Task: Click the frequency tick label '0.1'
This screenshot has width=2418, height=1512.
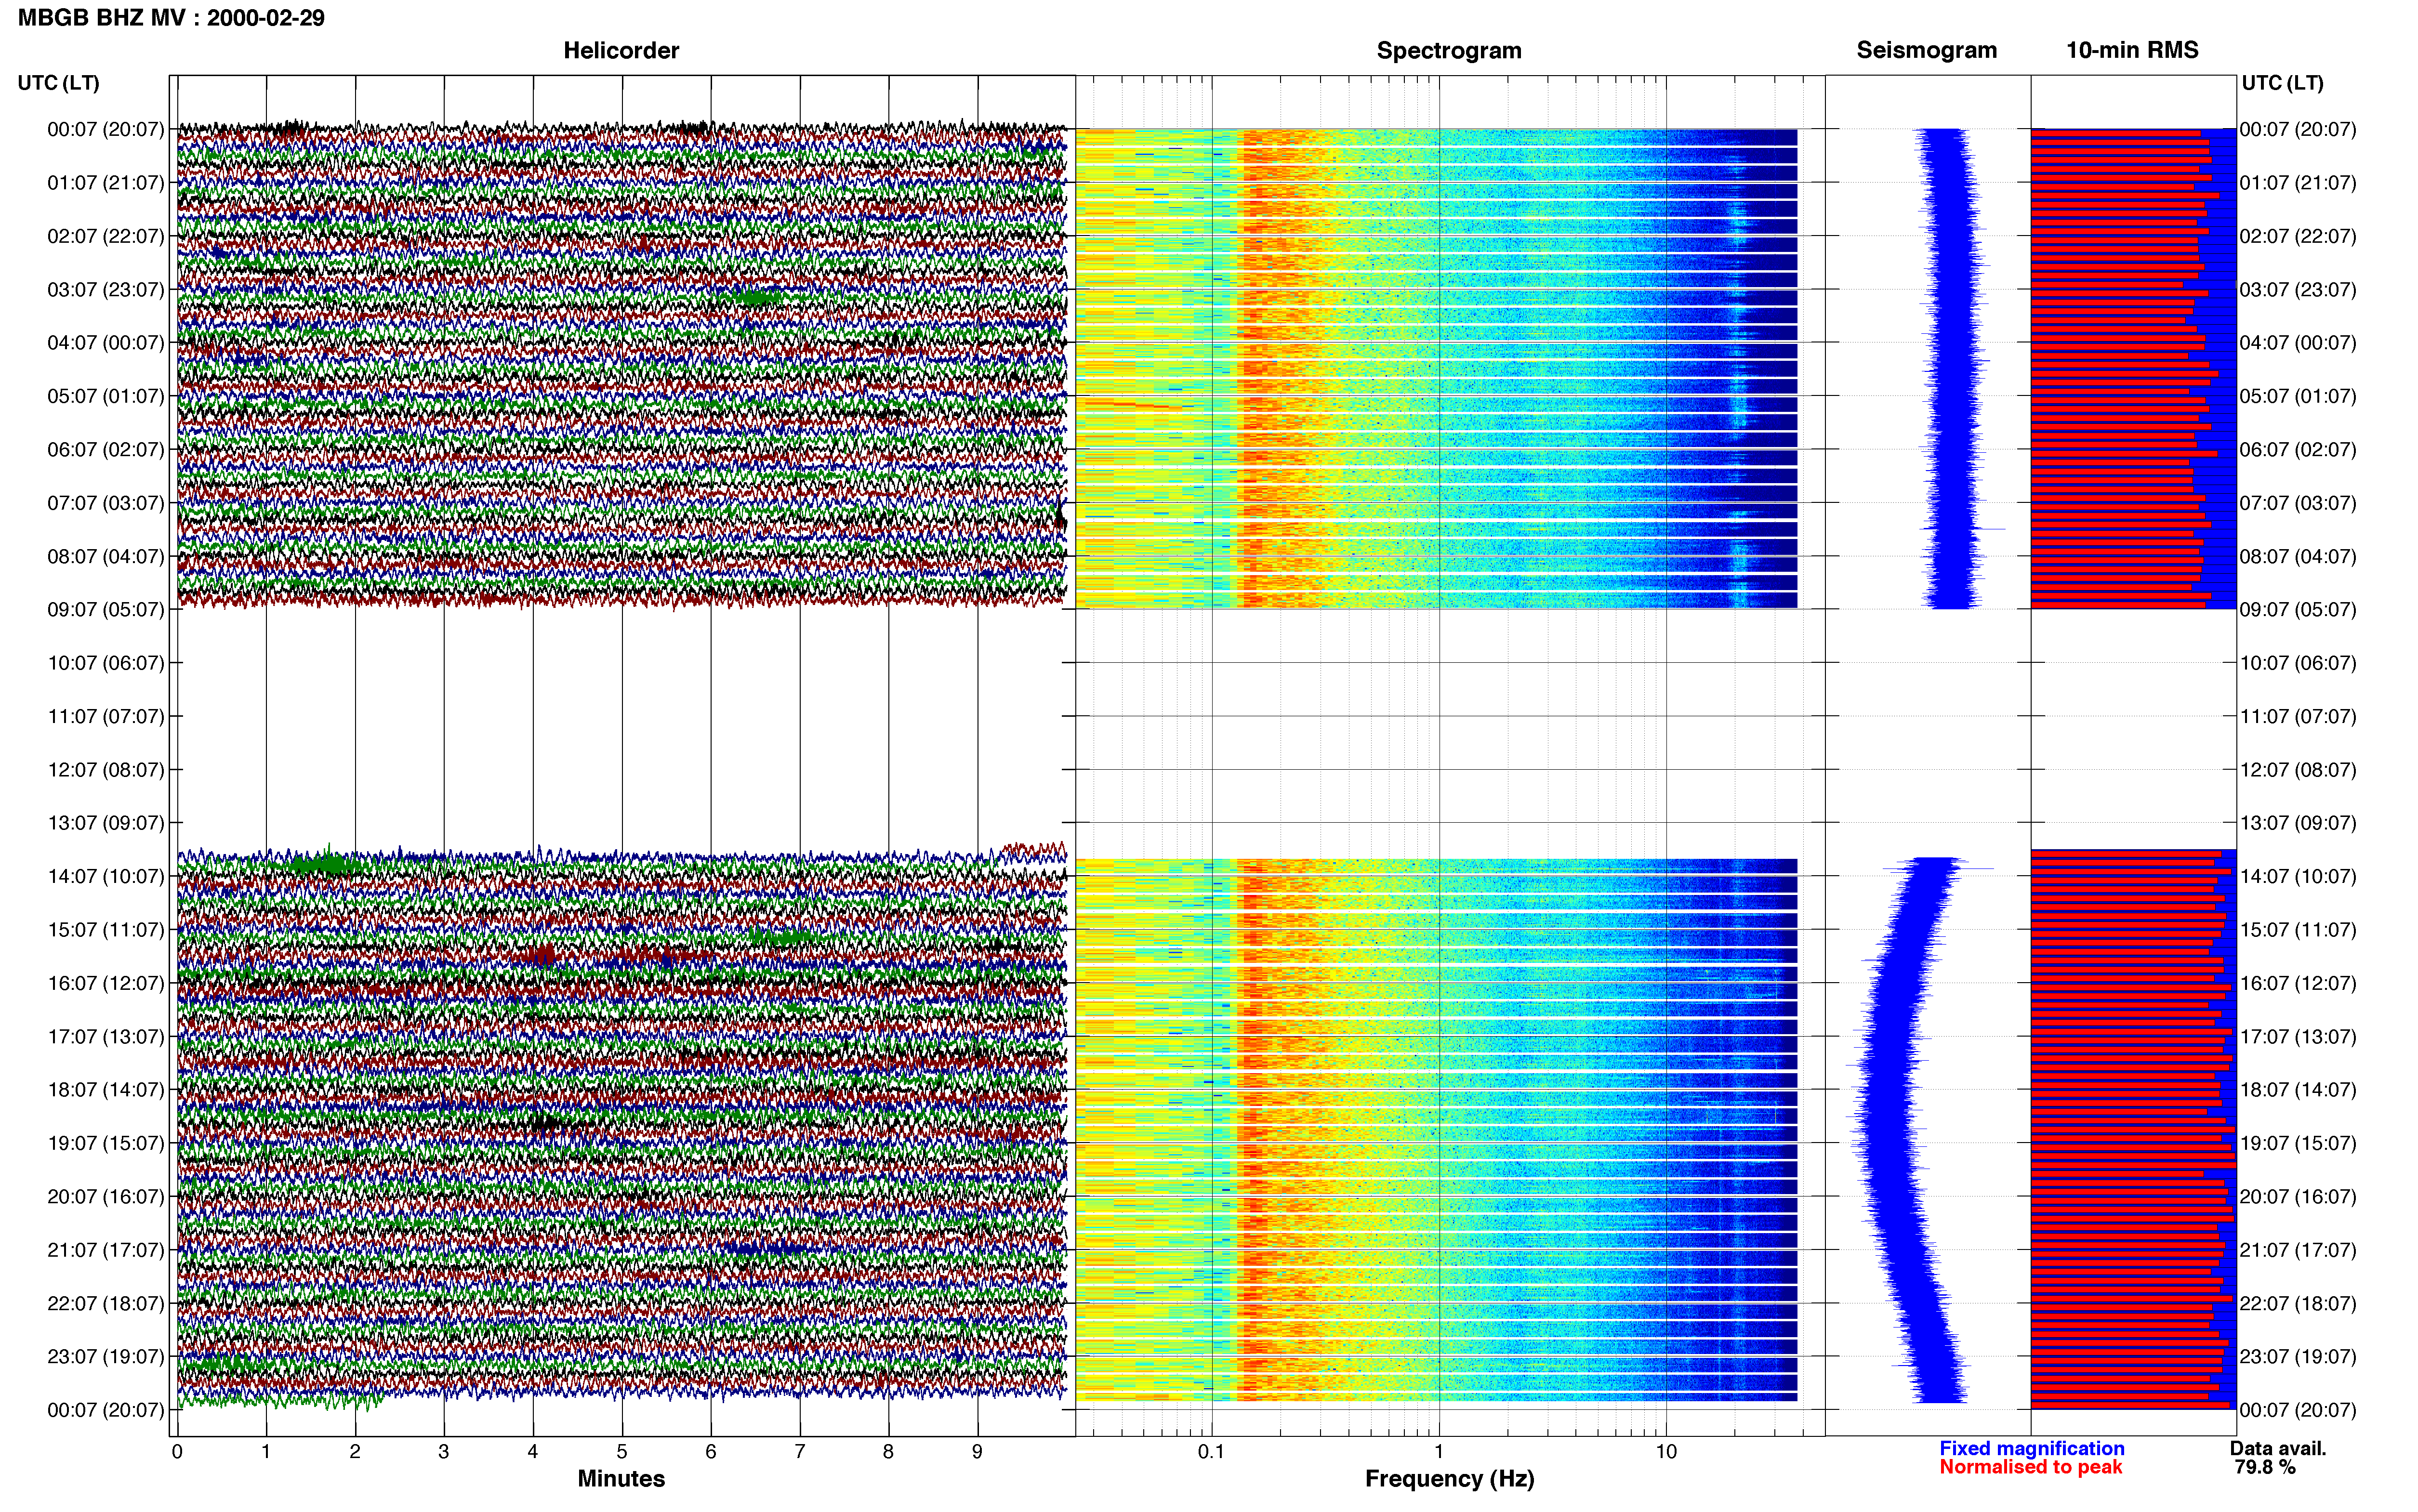Action: tap(1211, 1452)
